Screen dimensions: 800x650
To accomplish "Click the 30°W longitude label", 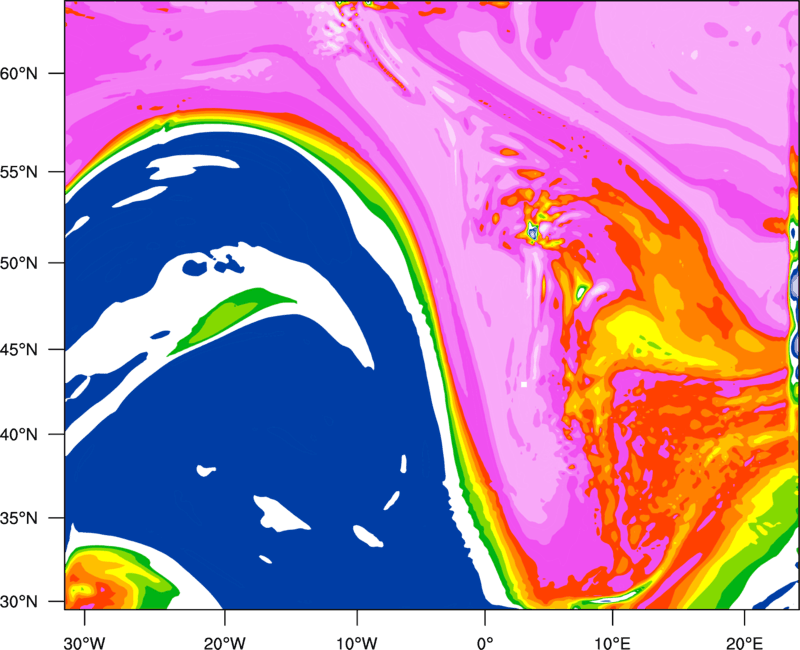I will pos(84,642).
